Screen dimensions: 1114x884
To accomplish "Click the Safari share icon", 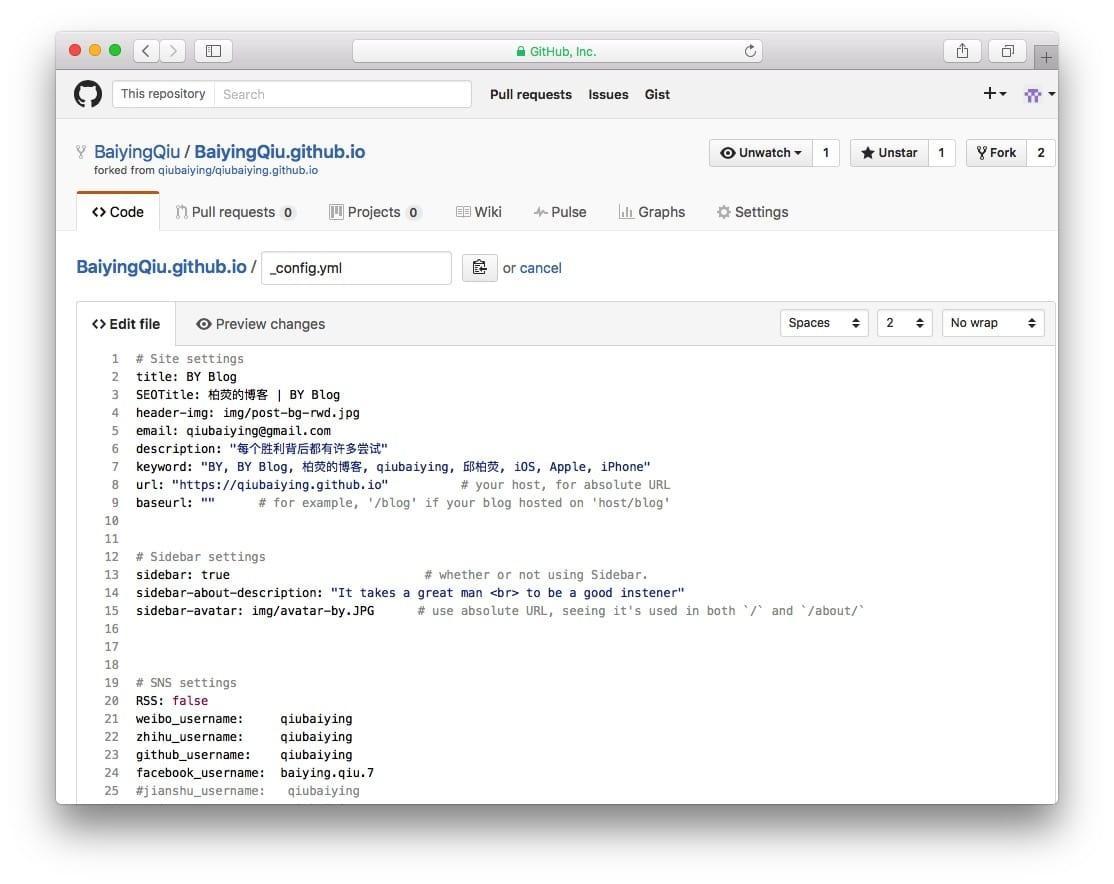I will coord(962,51).
